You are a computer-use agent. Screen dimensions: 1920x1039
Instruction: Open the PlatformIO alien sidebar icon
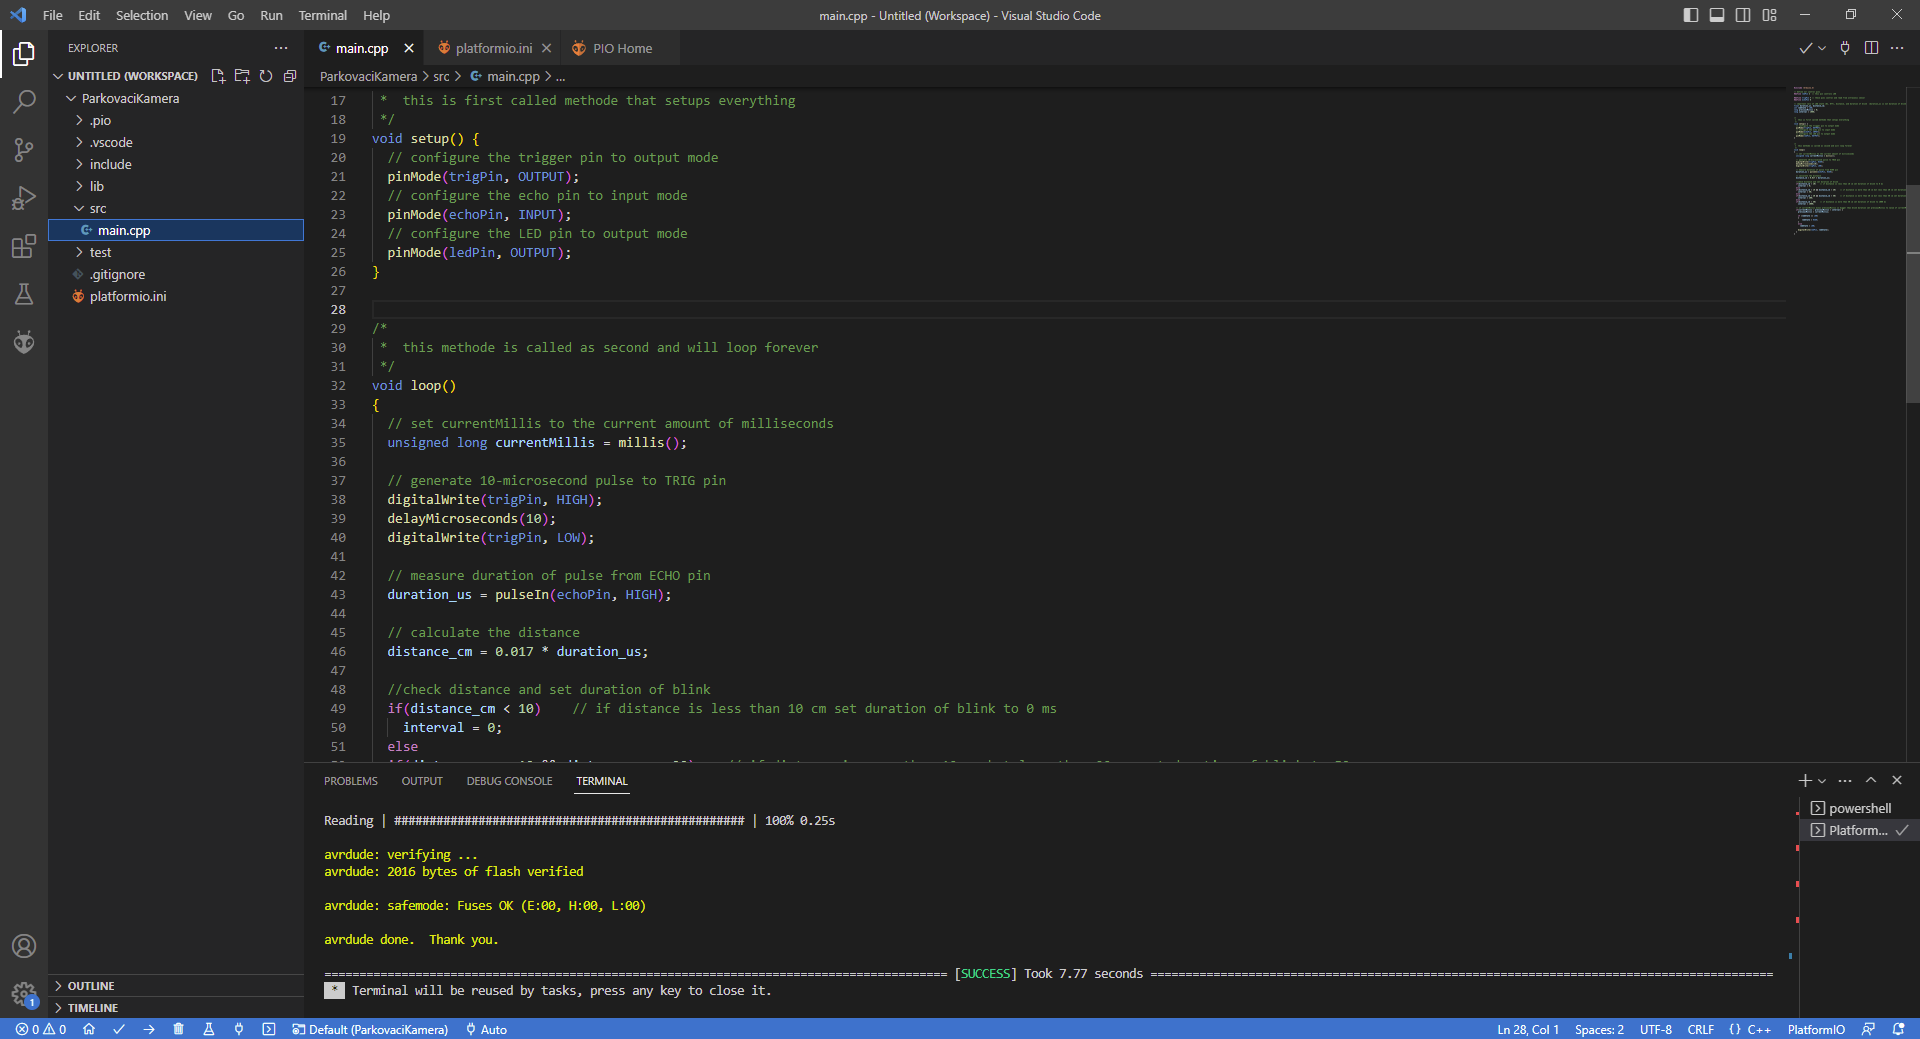(24, 342)
